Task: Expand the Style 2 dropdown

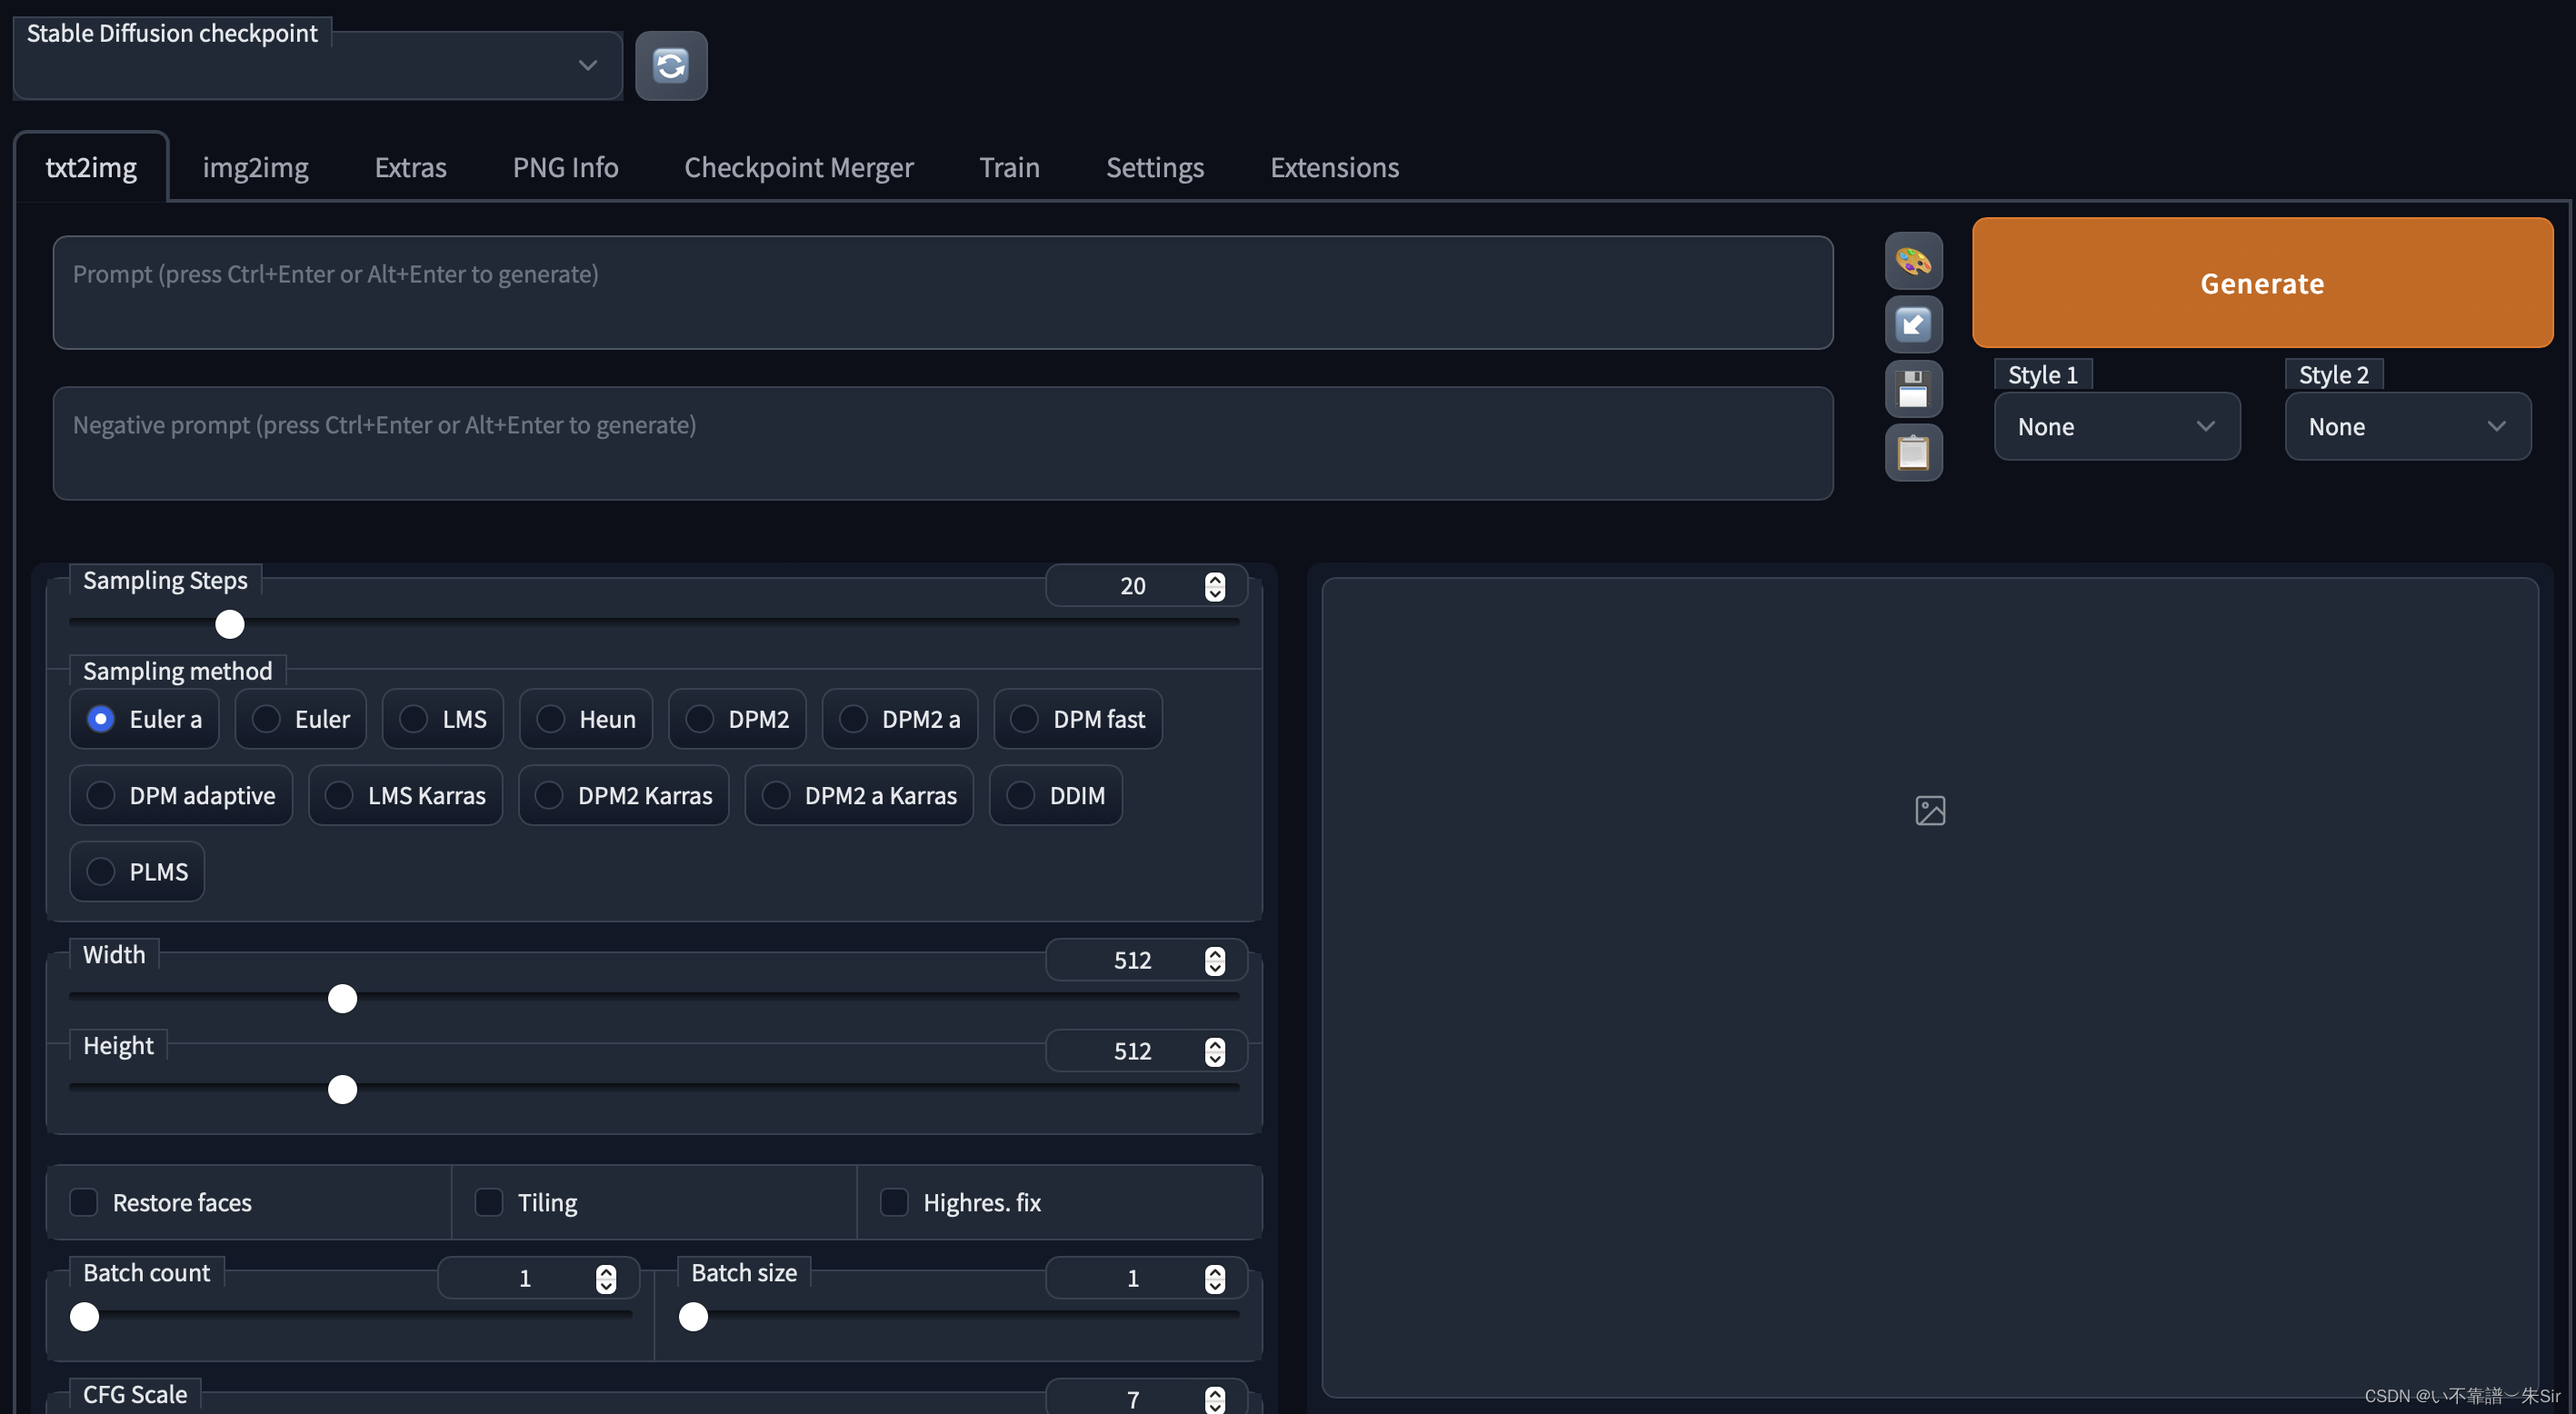Action: tap(2406, 427)
